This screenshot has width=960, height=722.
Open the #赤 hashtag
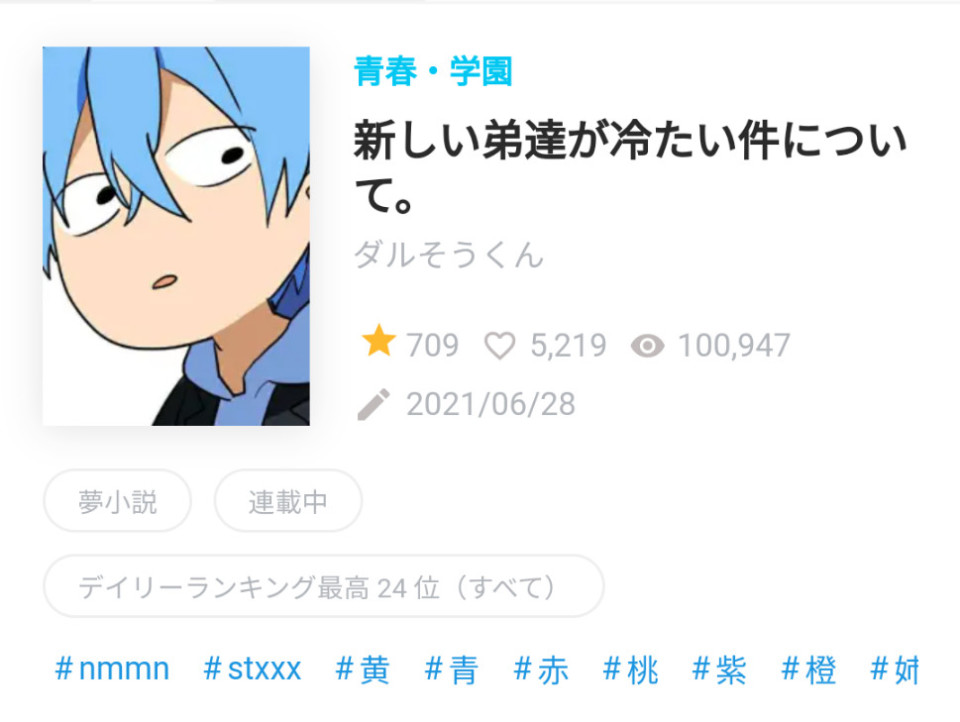(541, 669)
